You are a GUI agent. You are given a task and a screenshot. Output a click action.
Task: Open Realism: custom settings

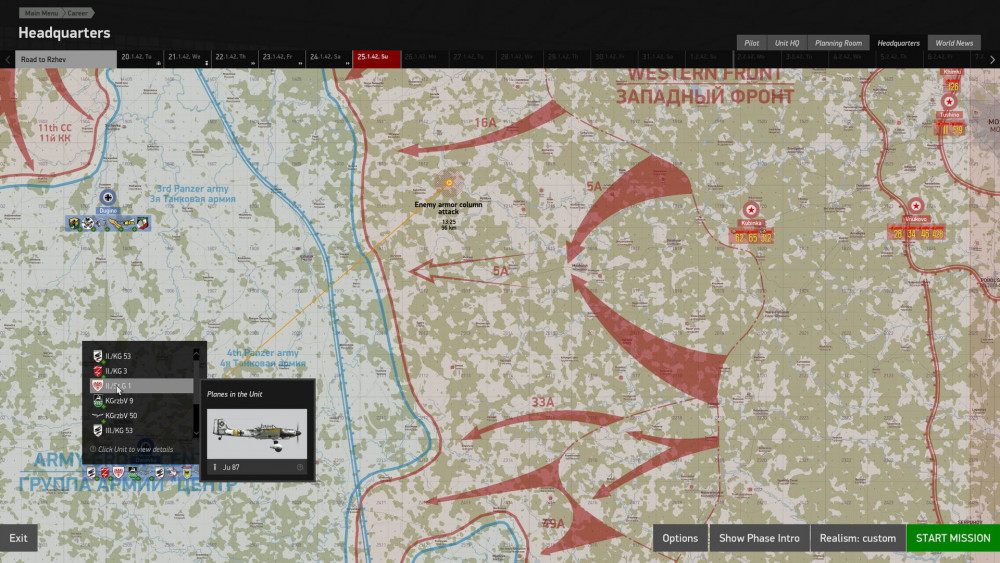coord(858,538)
